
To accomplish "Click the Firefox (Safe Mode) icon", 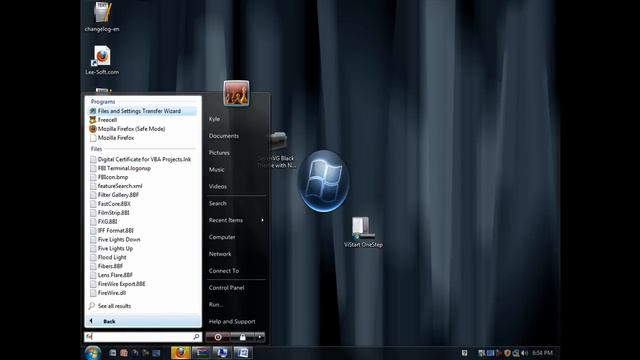I will [x=93, y=129].
